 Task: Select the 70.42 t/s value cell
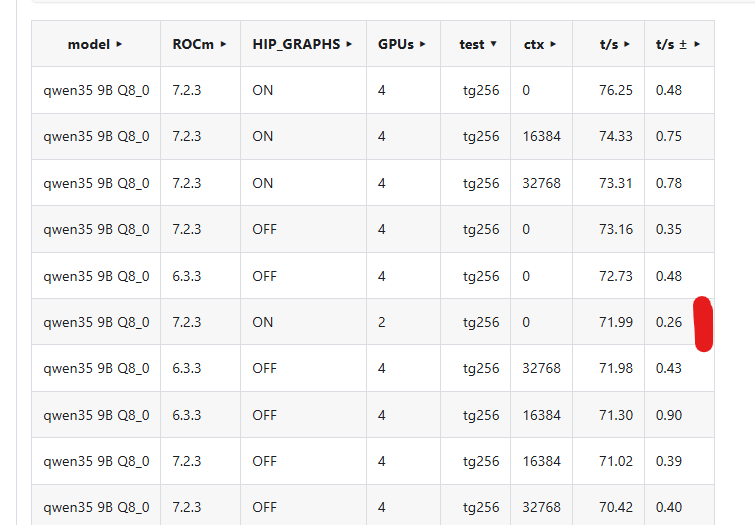tap(608, 507)
